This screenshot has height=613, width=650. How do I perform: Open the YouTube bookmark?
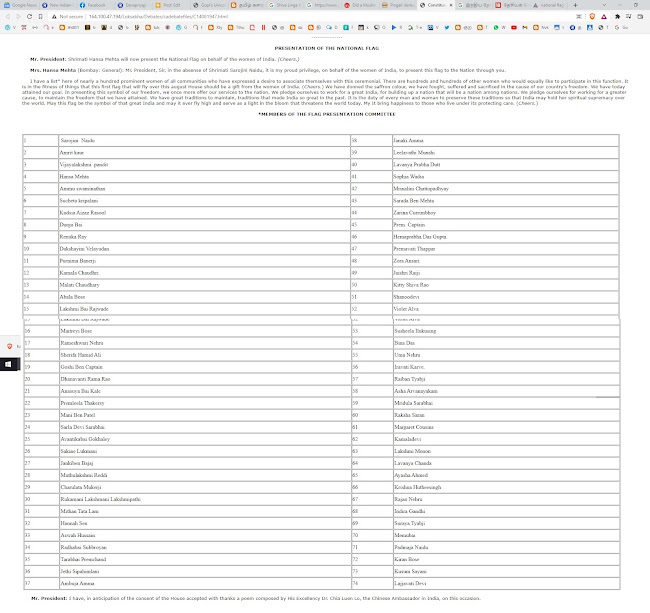[x=514, y=27]
